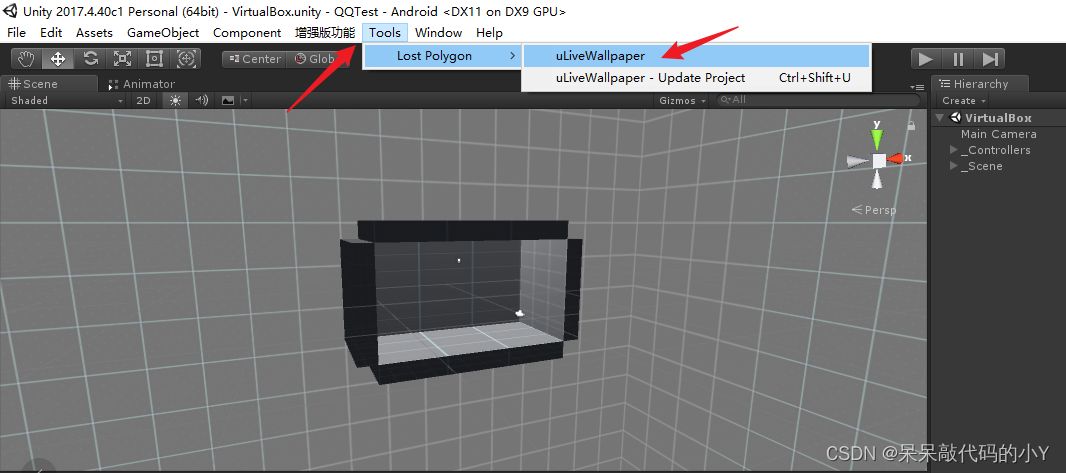The width and height of the screenshot is (1066, 473).
Task: Open the Assets menu
Action: (94, 33)
